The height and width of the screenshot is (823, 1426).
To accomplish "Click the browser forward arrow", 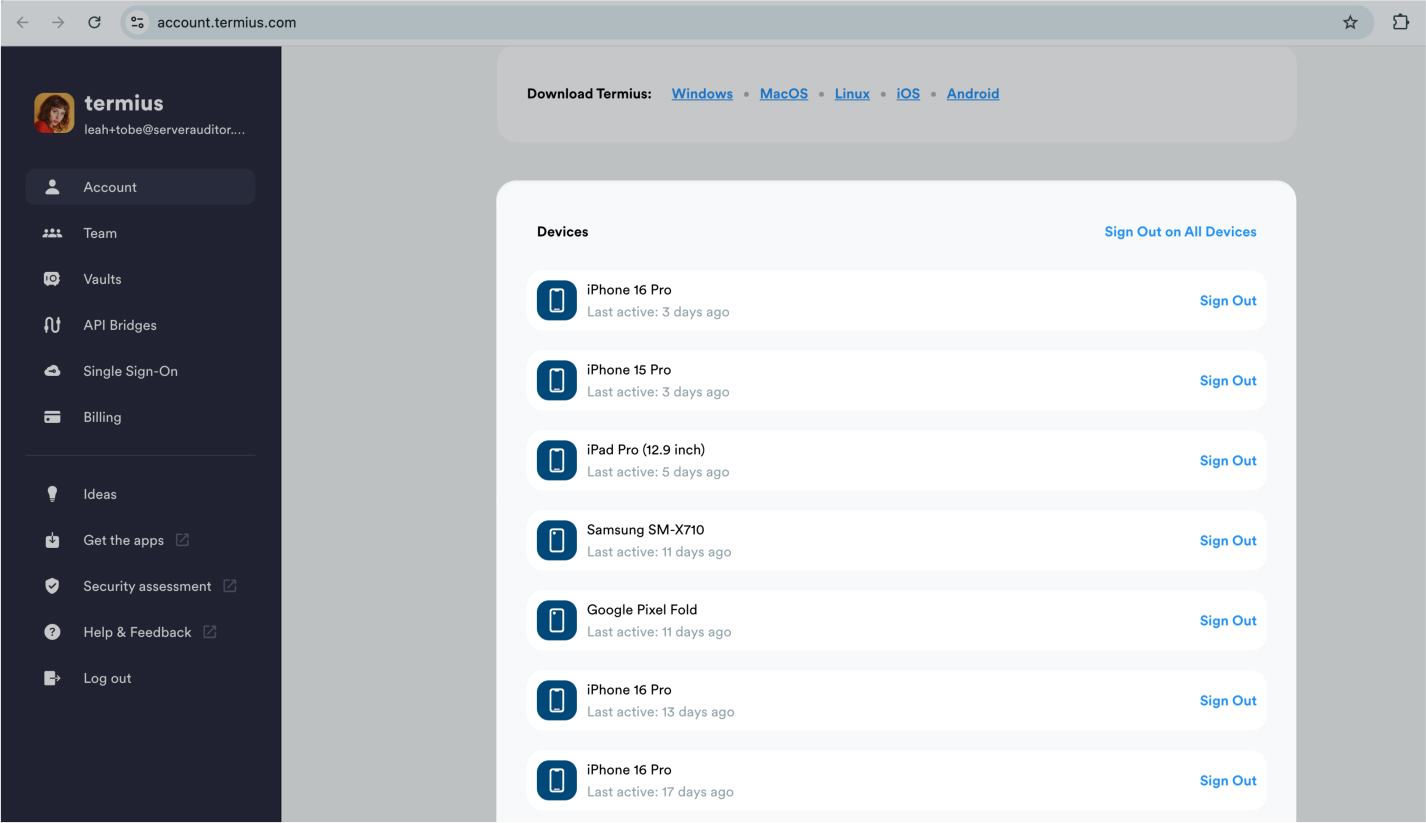I will coord(58,22).
